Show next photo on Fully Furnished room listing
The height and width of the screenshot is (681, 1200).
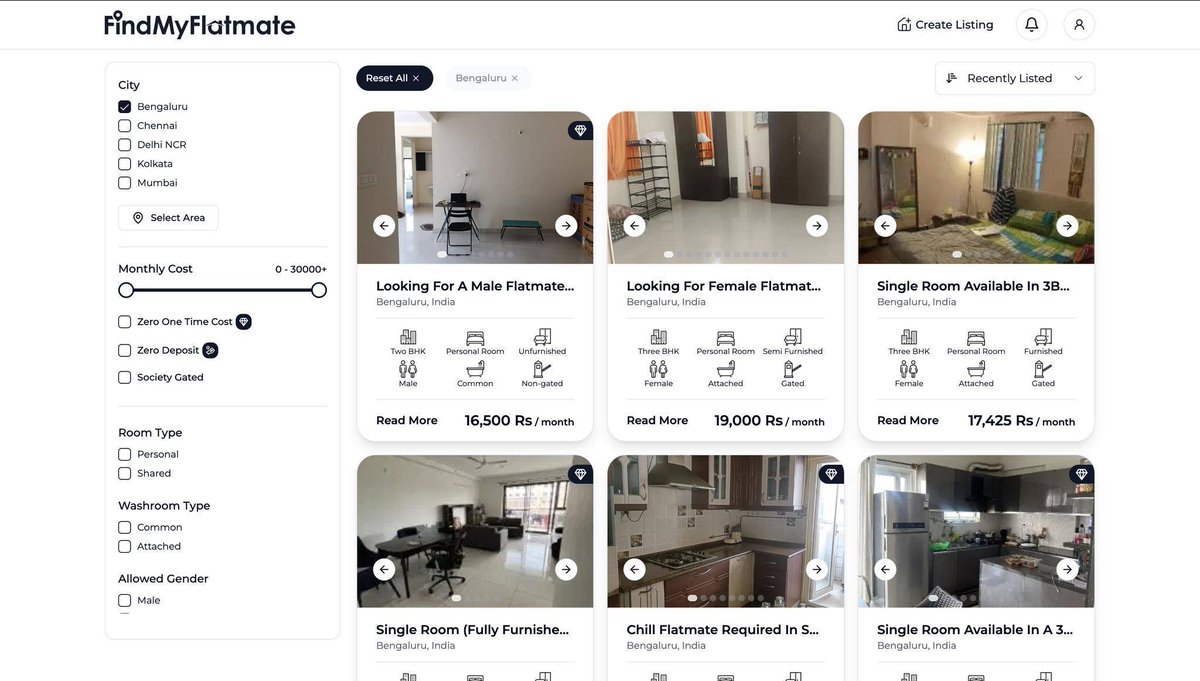566,569
